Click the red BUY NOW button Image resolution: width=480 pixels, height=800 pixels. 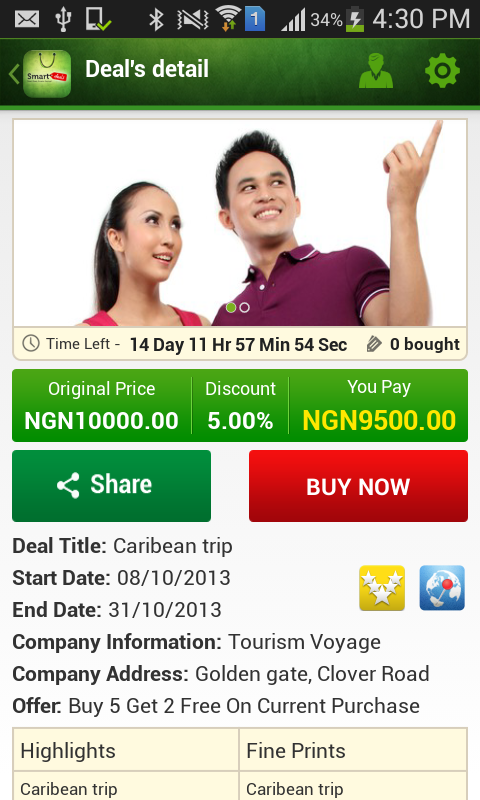click(x=358, y=486)
